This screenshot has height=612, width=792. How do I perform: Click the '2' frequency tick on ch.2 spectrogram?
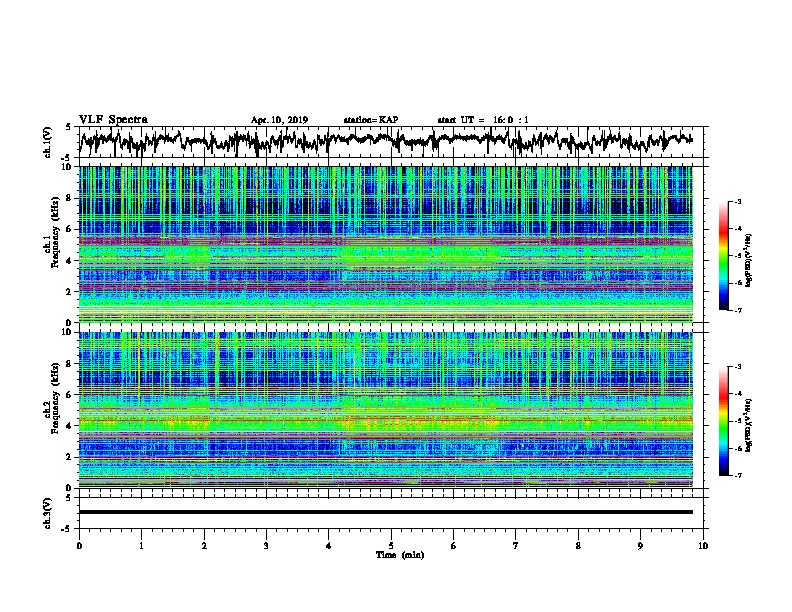70,457
